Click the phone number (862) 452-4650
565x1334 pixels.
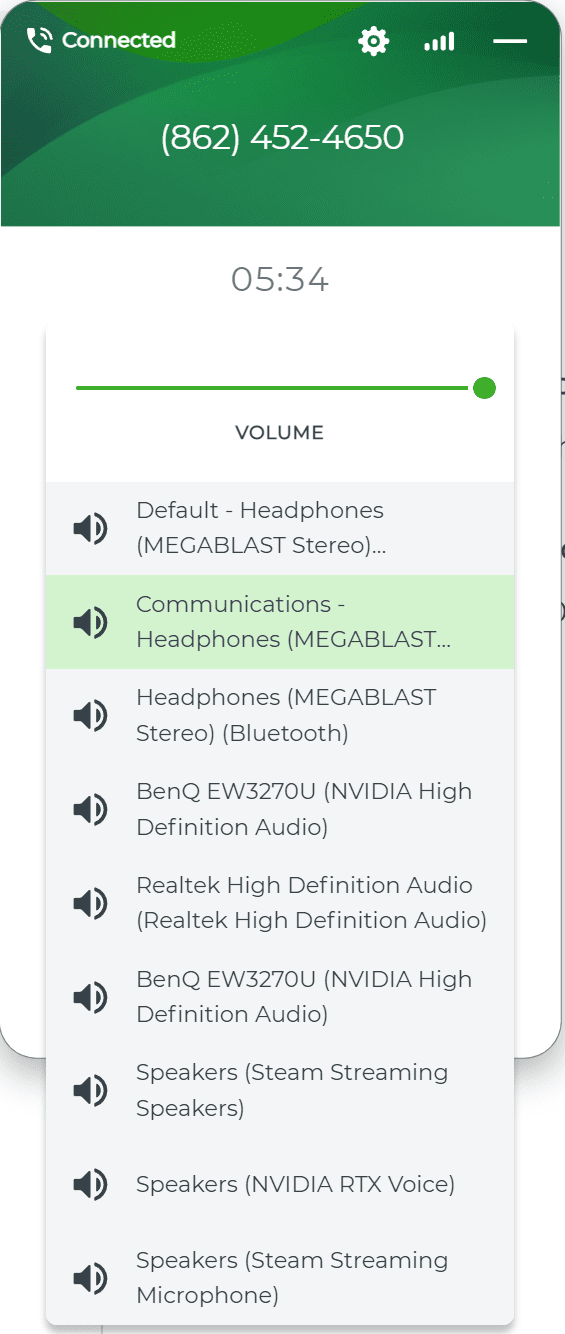pos(282,138)
